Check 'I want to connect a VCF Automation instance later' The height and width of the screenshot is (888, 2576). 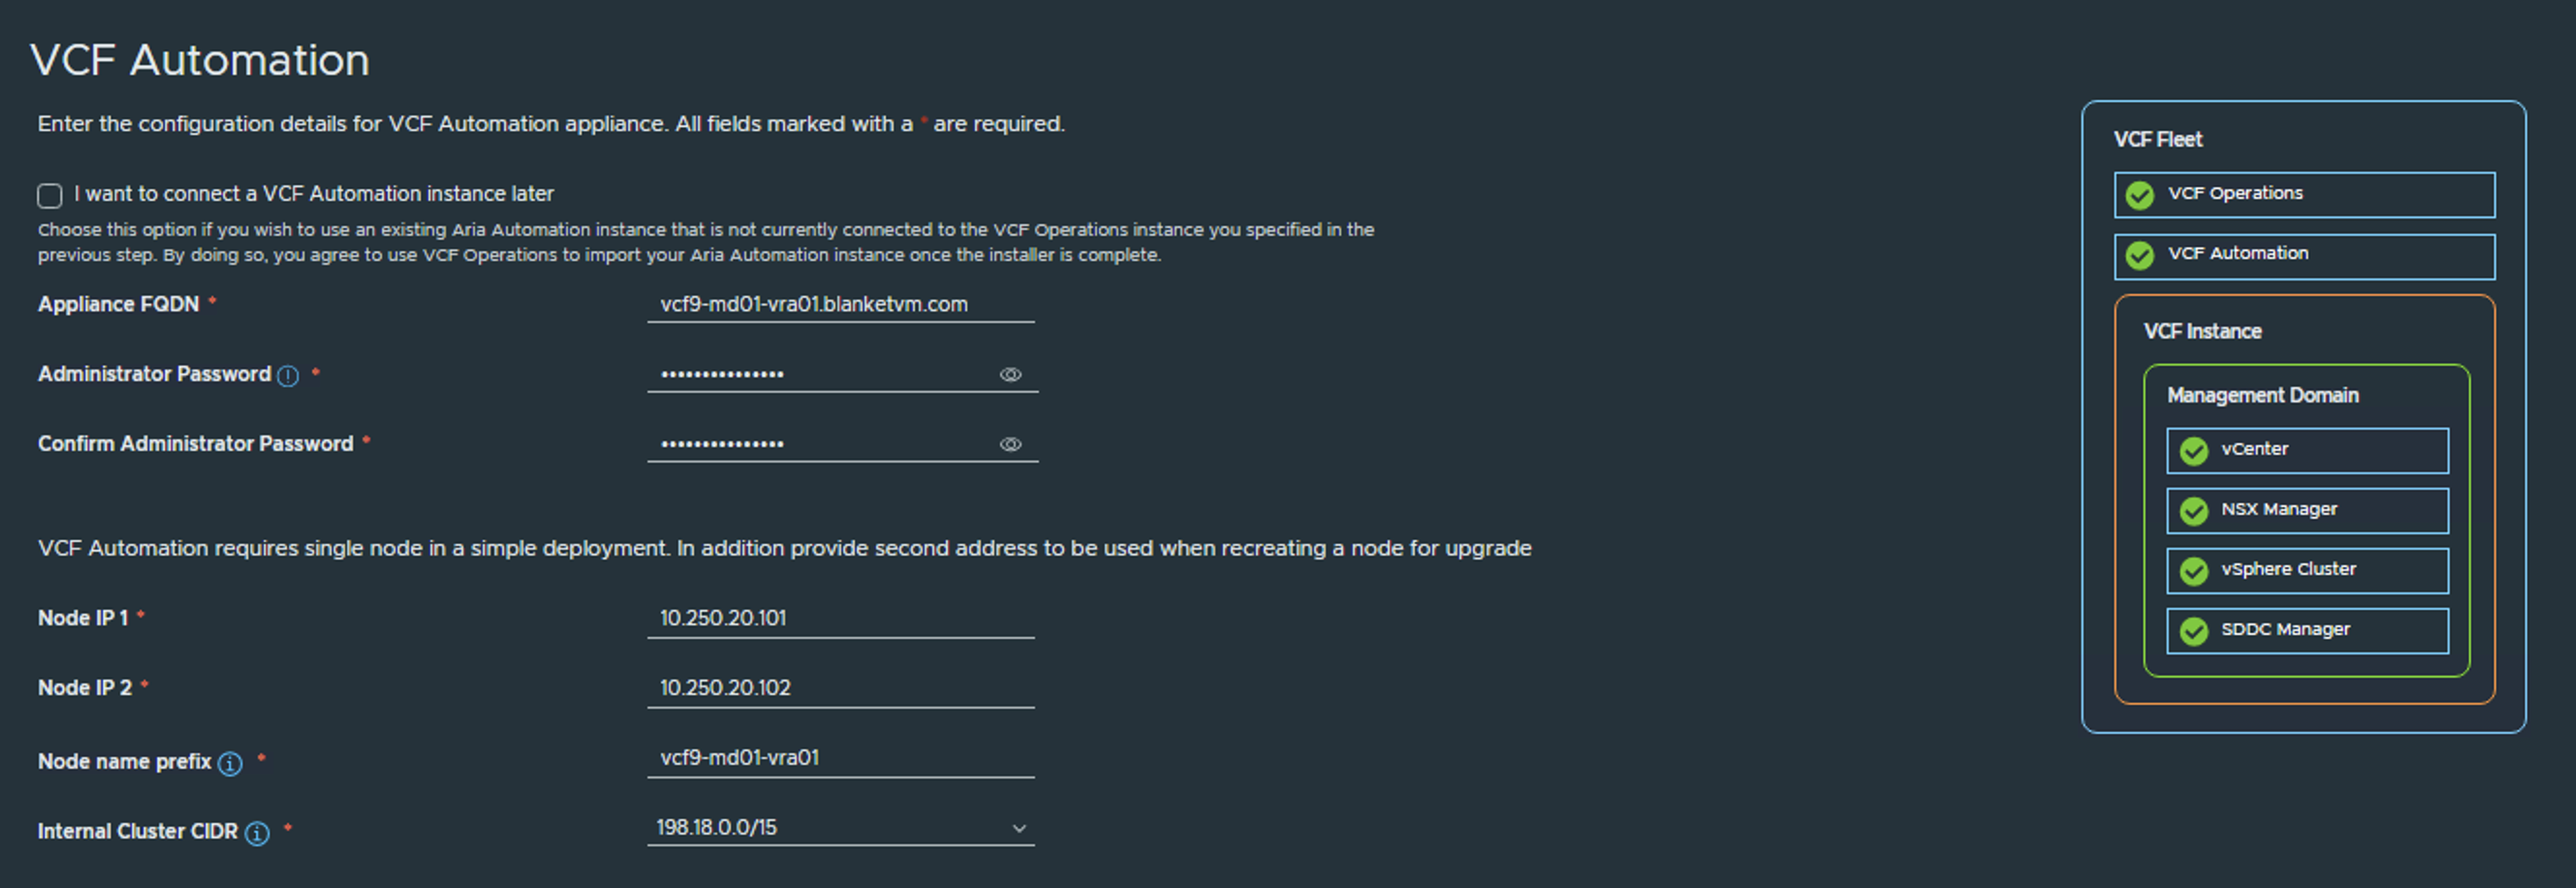(x=49, y=195)
